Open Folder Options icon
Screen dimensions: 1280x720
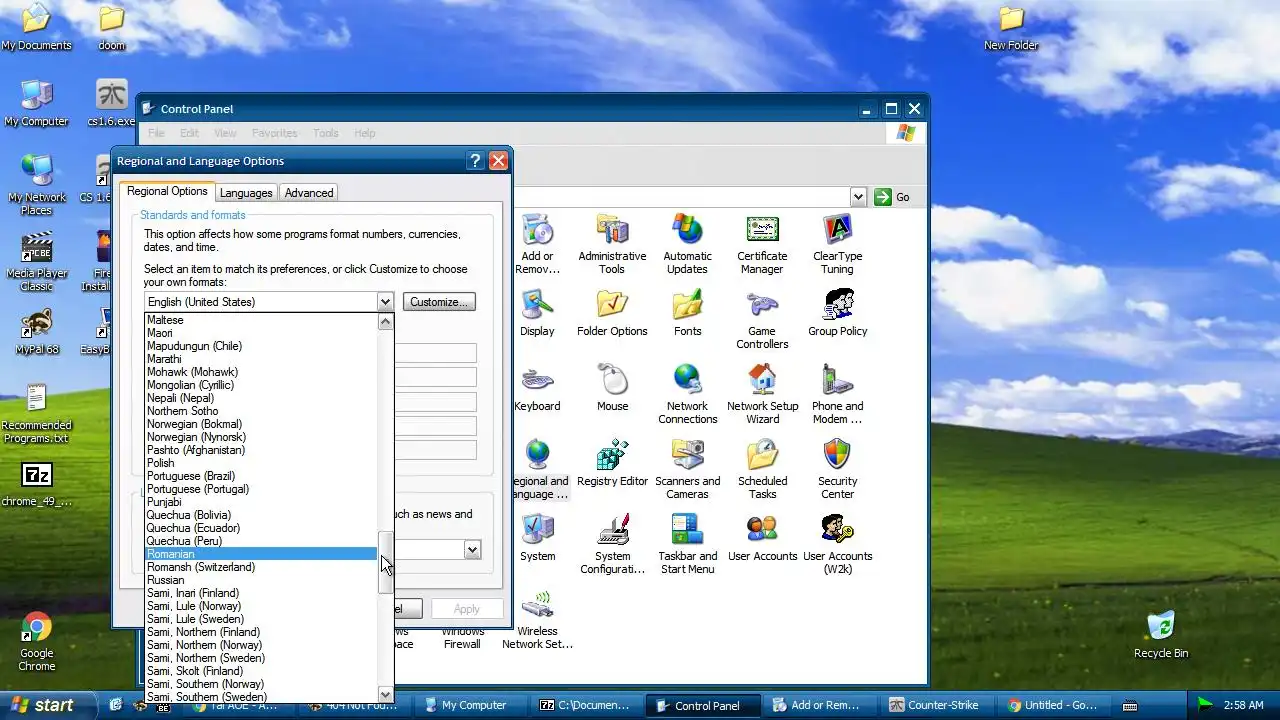(x=612, y=313)
